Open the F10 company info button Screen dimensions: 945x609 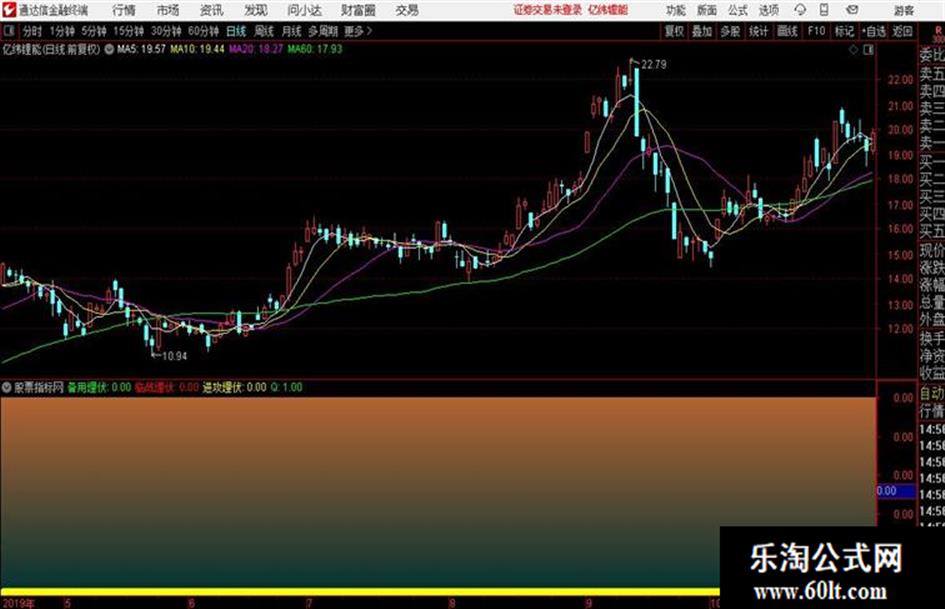coord(816,31)
